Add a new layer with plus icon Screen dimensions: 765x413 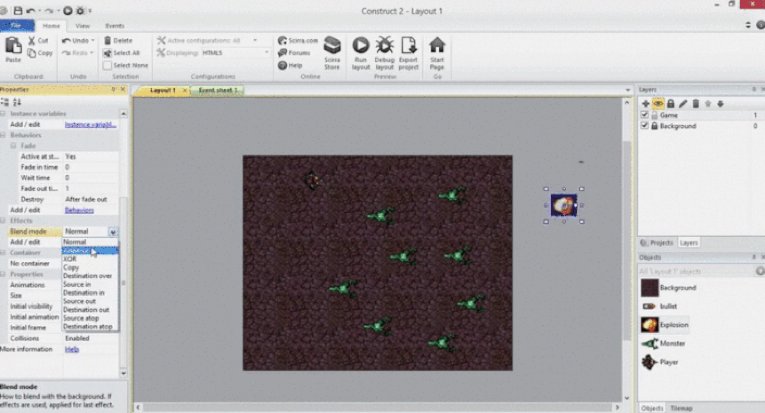tap(645, 103)
